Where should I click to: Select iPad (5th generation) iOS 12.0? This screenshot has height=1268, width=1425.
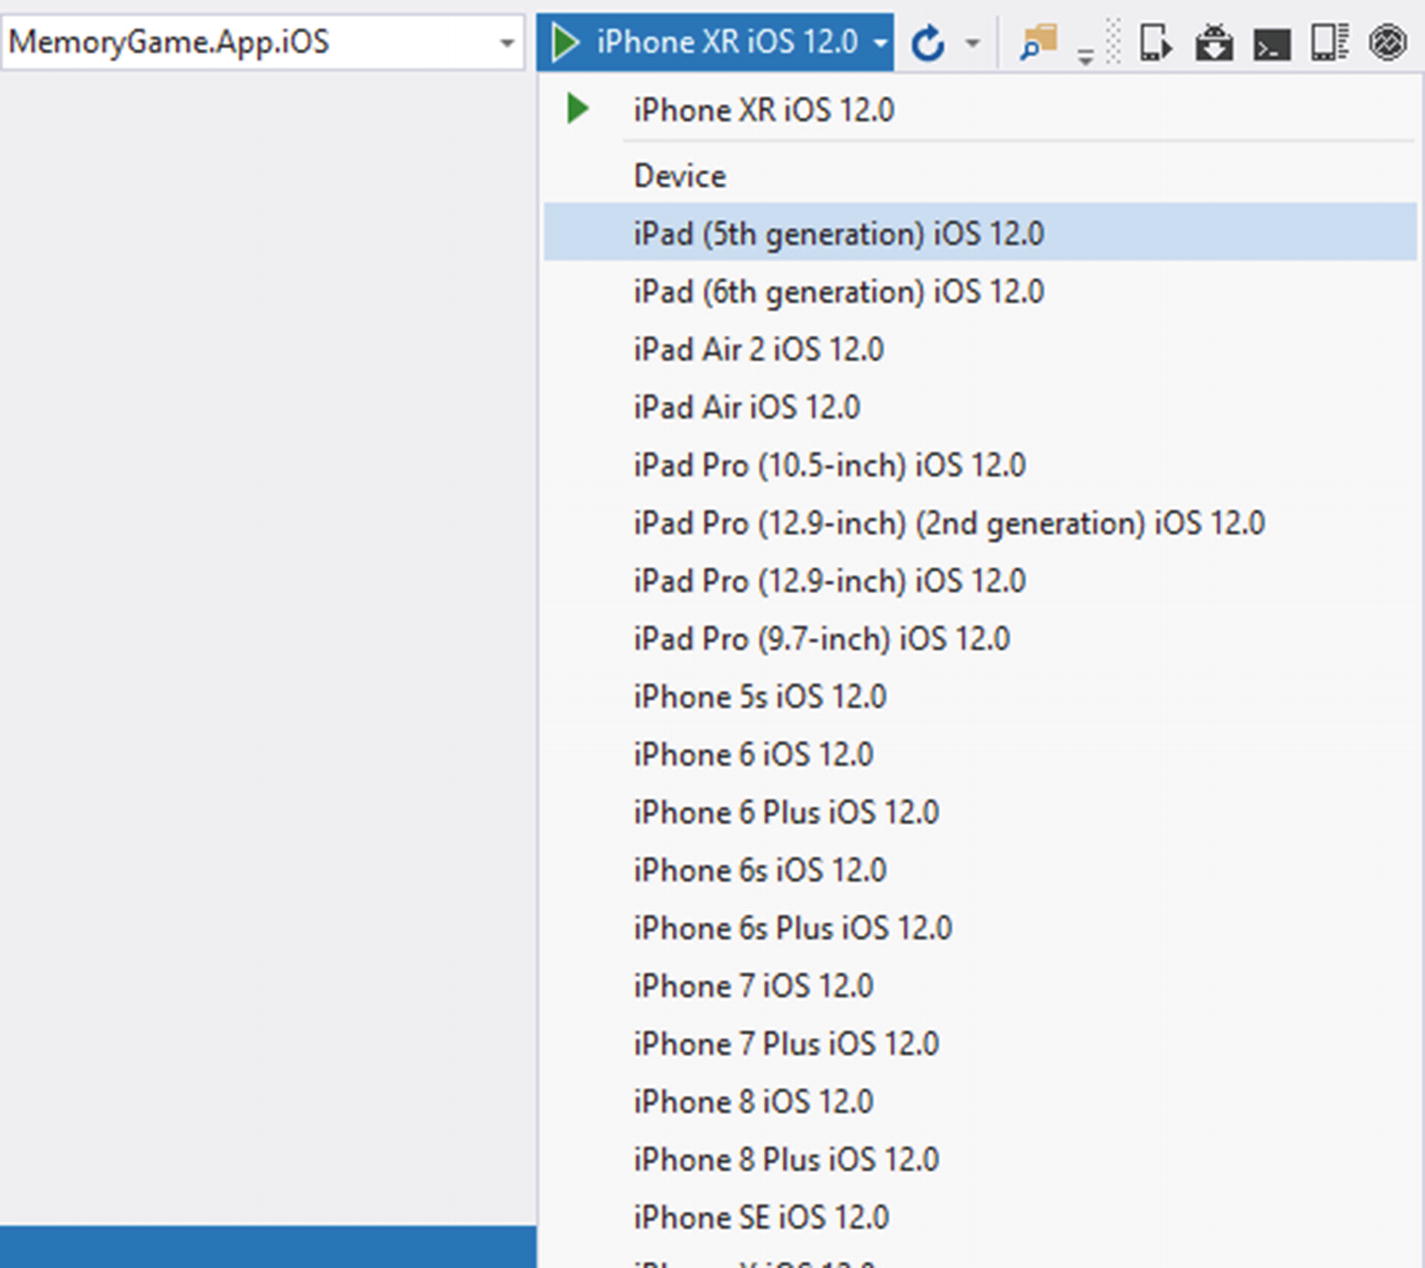[x=980, y=233]
